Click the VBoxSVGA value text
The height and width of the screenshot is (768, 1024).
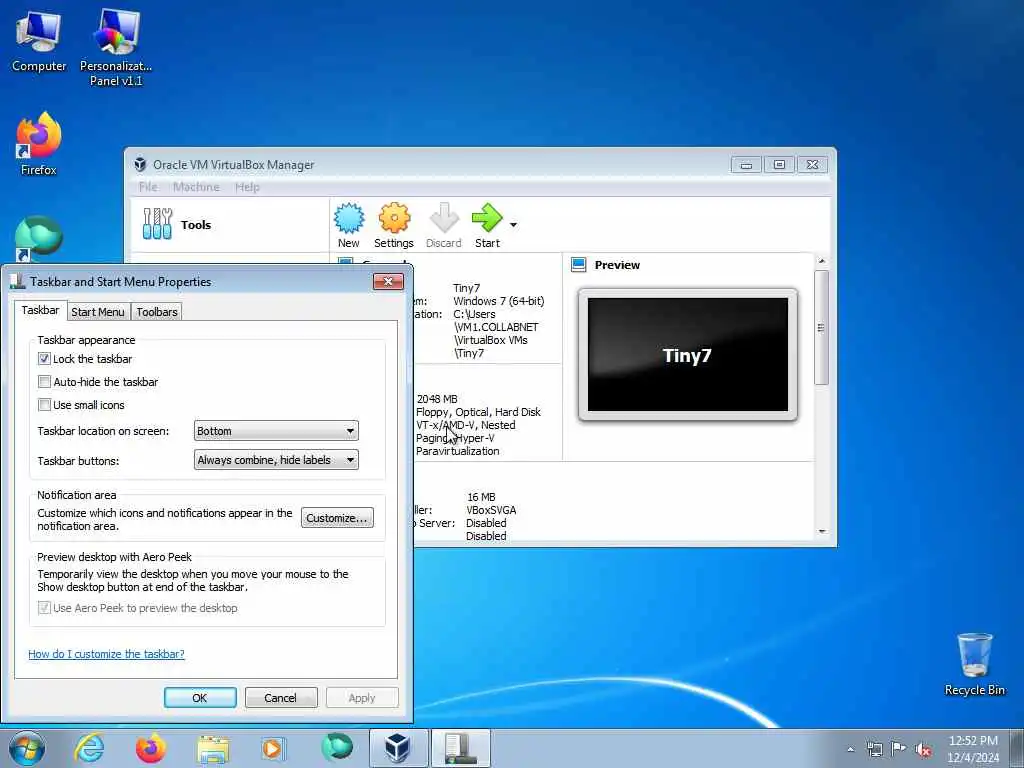(x=491, y=510)
